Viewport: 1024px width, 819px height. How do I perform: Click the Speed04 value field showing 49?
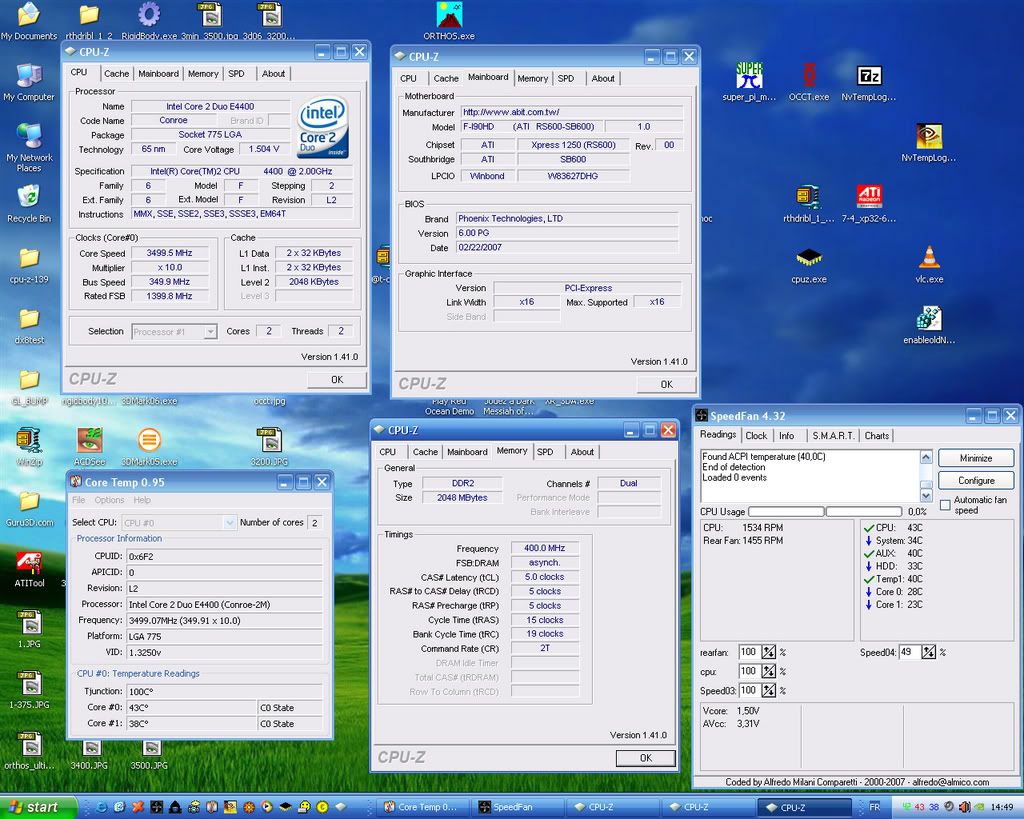910,652
